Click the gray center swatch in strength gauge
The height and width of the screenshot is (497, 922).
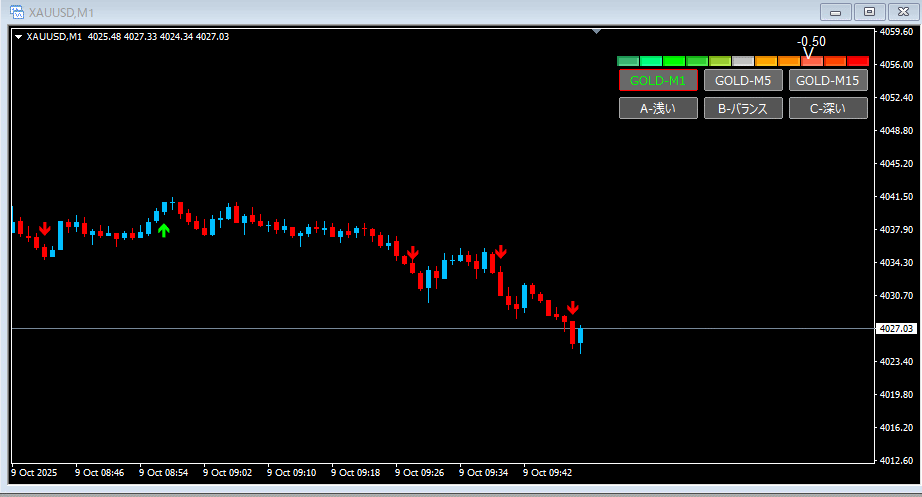743,61
